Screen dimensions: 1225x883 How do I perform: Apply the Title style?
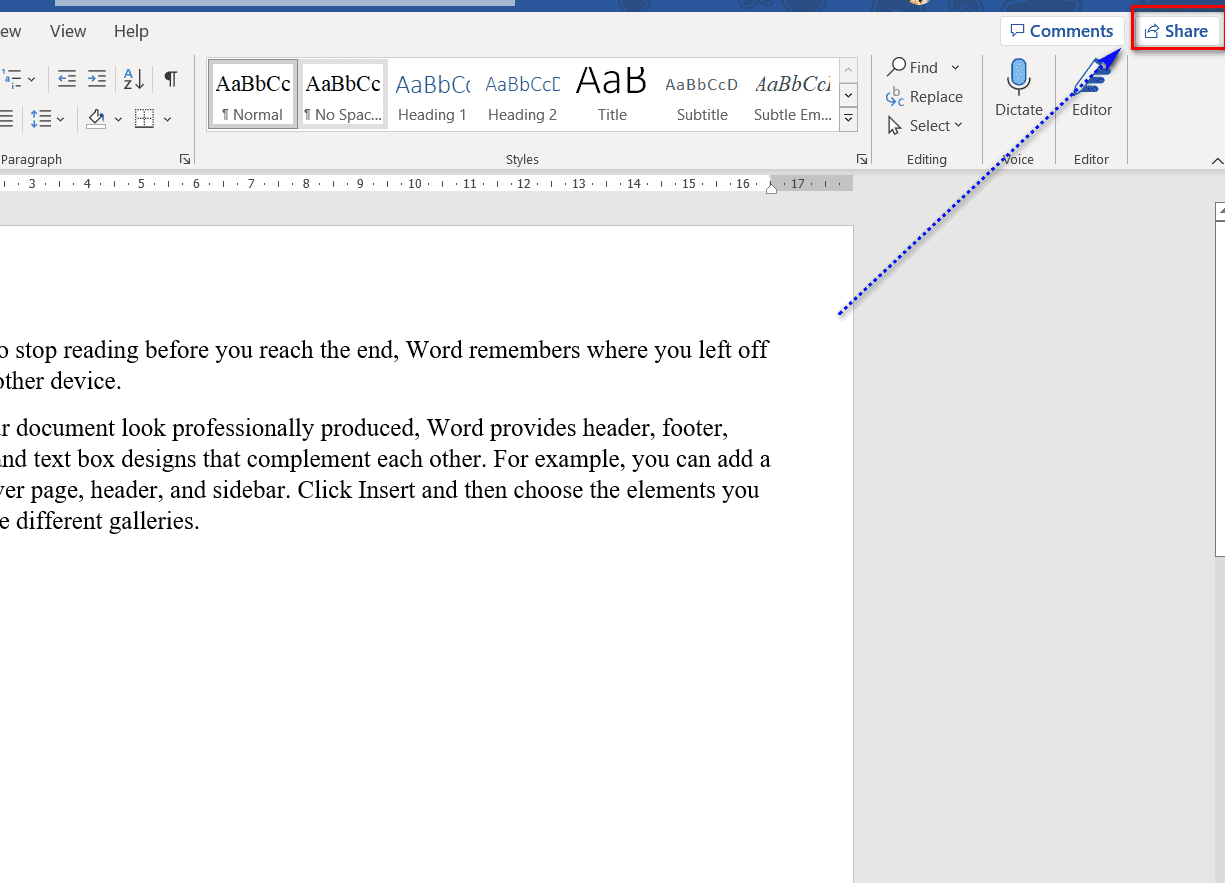click(x=612, y=94)
